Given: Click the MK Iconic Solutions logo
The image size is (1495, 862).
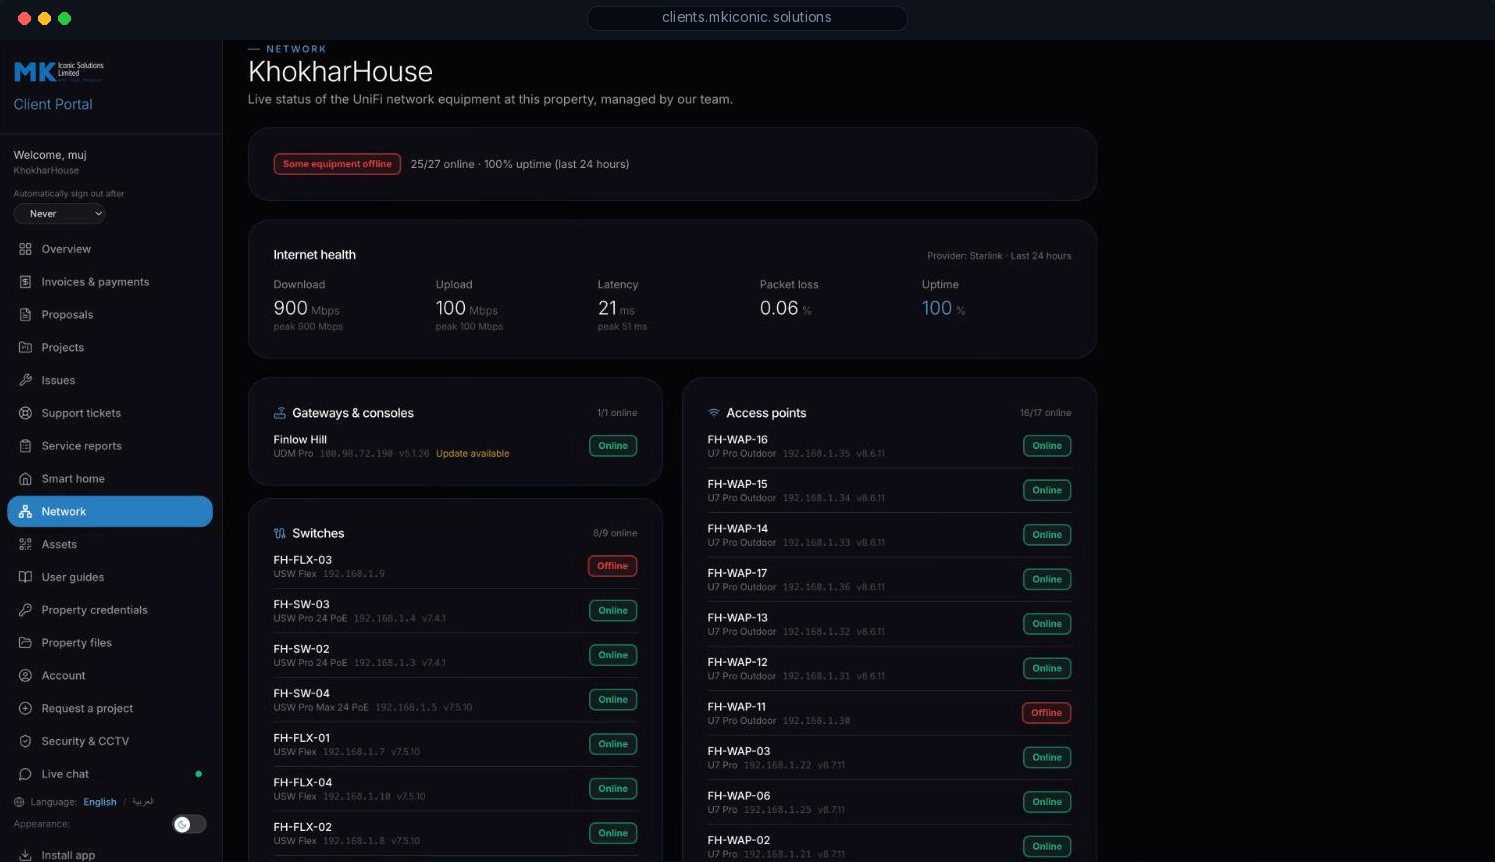Looking at the screenshot, I should point(59,71).
